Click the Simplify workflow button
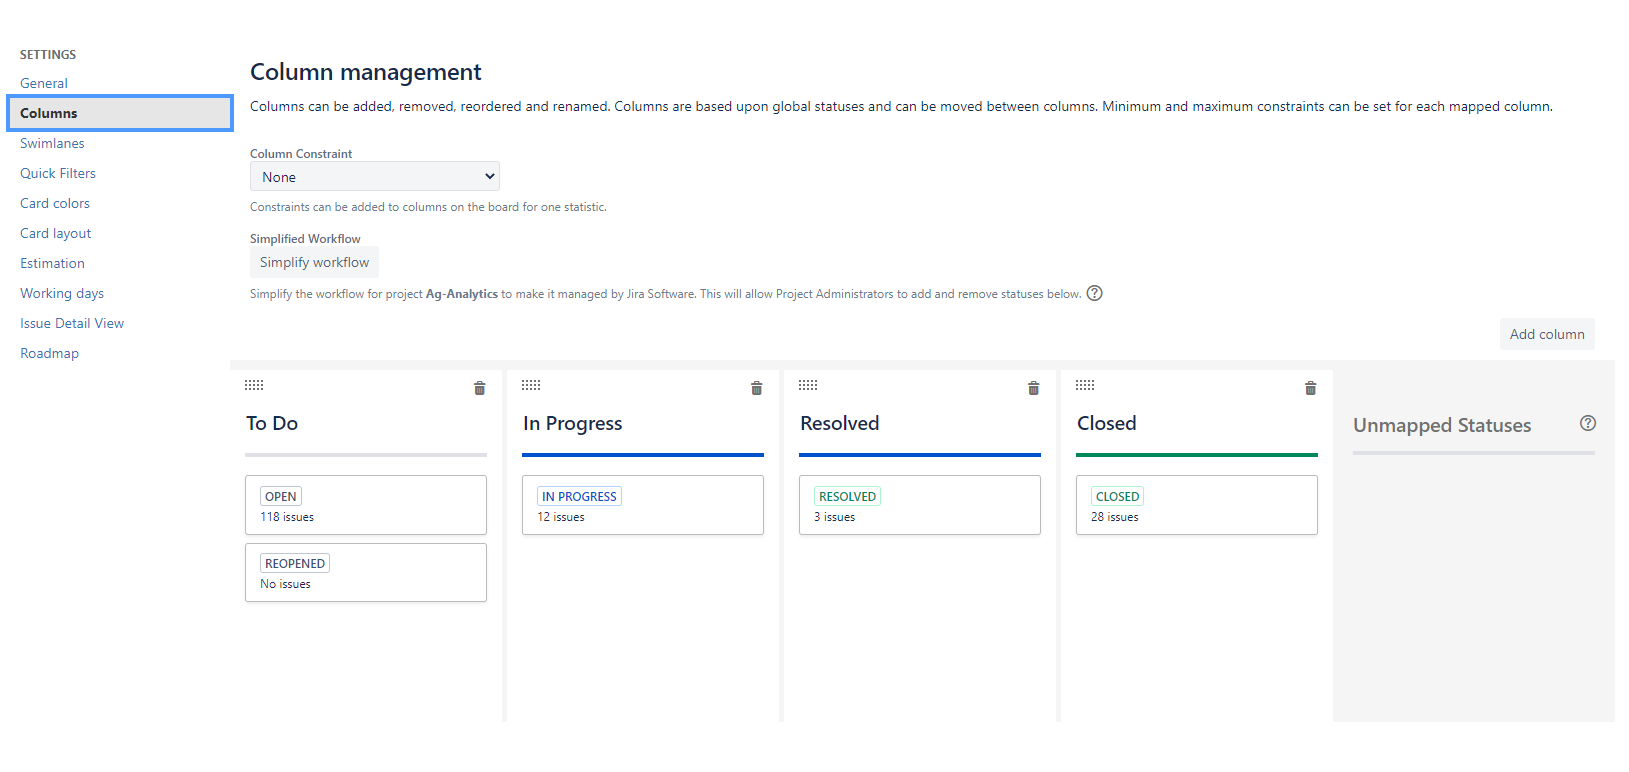 314,262
